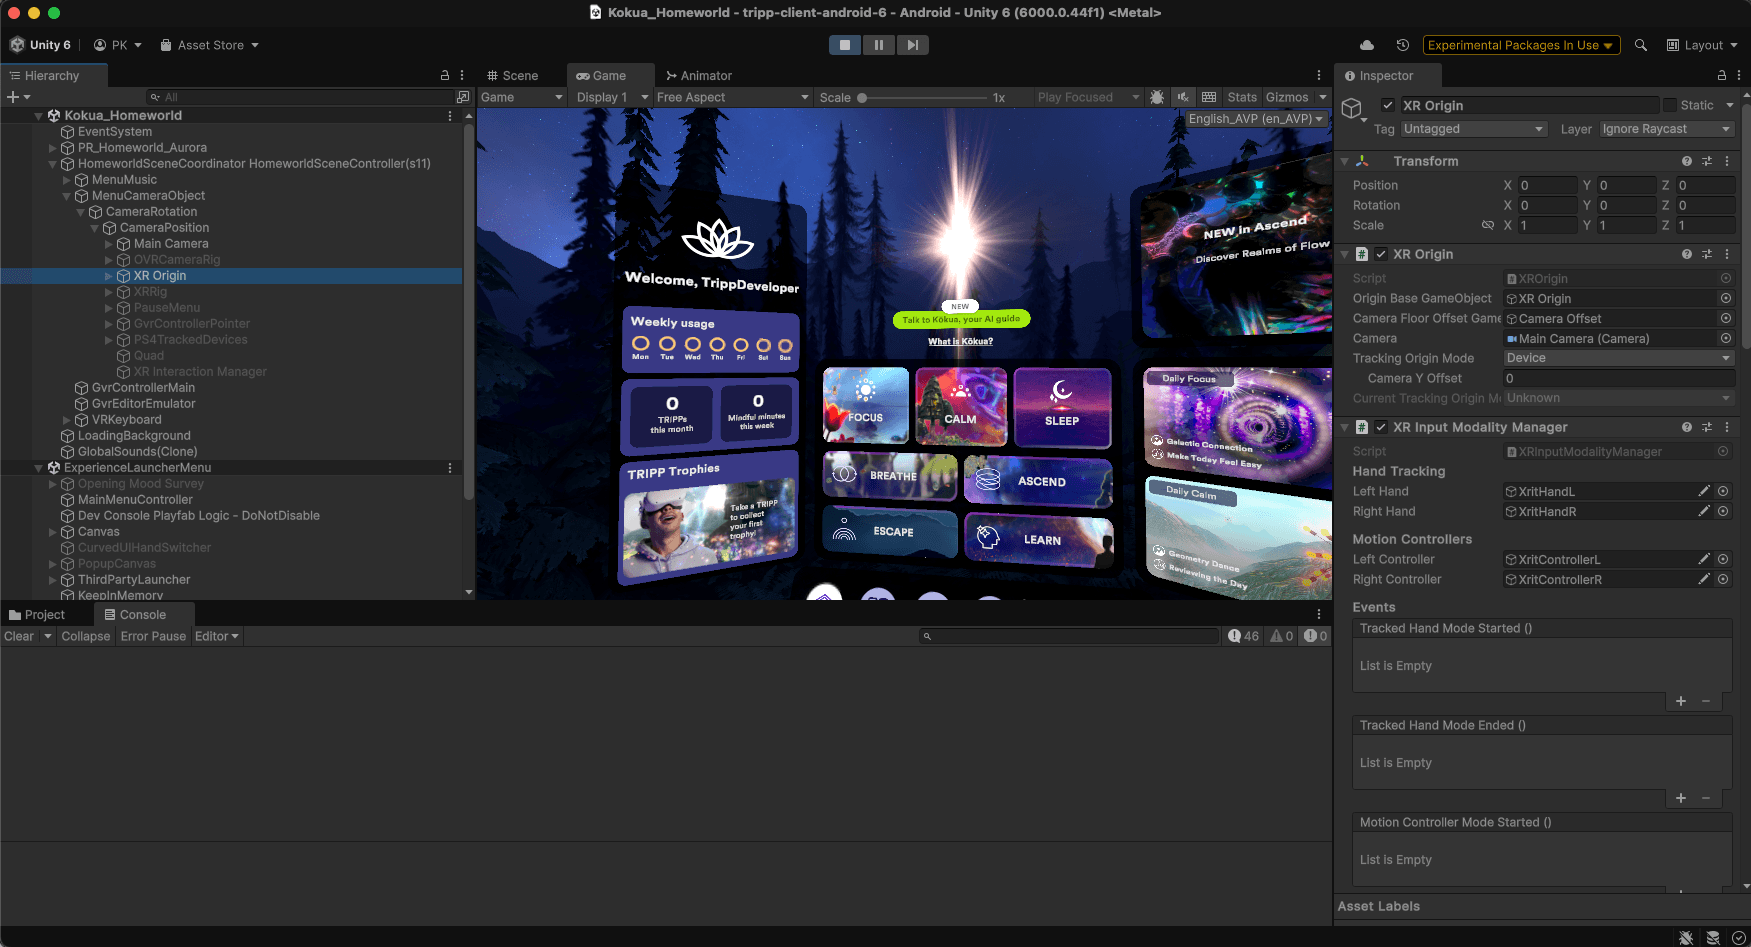The image size is (1751, 947).
Task: Edit Left Hand with the pencil icon
Action: (1704, 491)
